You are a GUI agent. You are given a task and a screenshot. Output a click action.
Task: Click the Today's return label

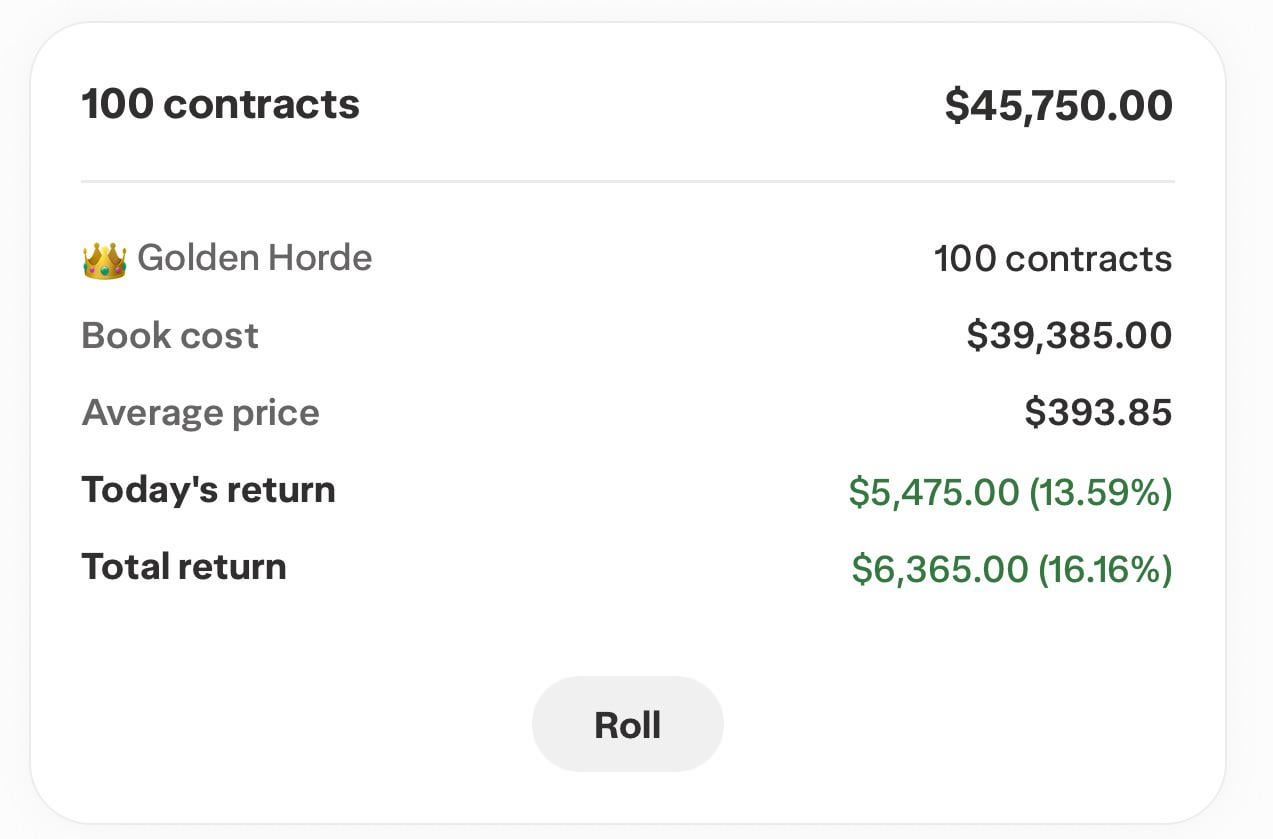pyautogui.click(x=208, y=490)
